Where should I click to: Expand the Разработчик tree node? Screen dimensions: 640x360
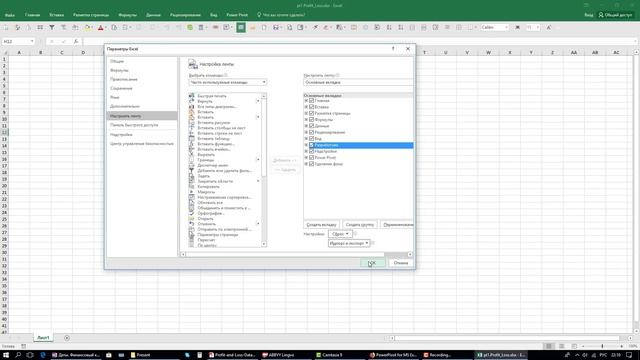tap(306, 145)
